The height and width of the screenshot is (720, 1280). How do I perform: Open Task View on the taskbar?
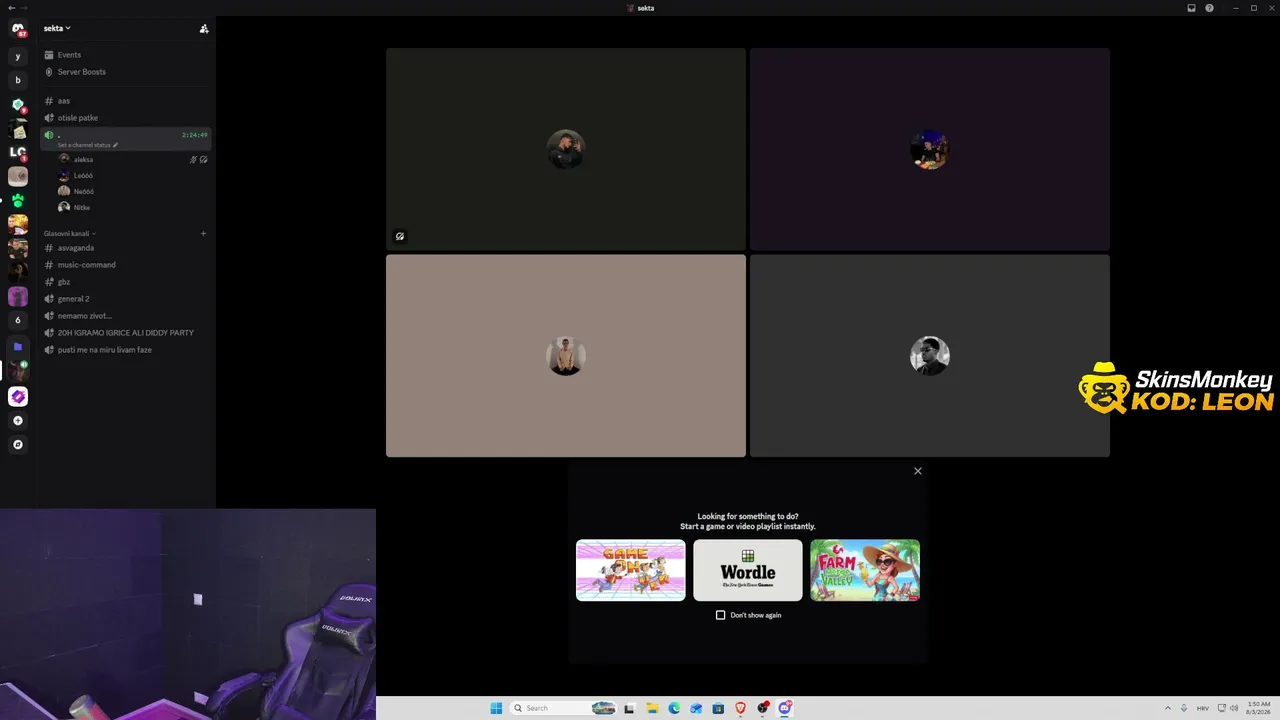(x=630, y=708)
